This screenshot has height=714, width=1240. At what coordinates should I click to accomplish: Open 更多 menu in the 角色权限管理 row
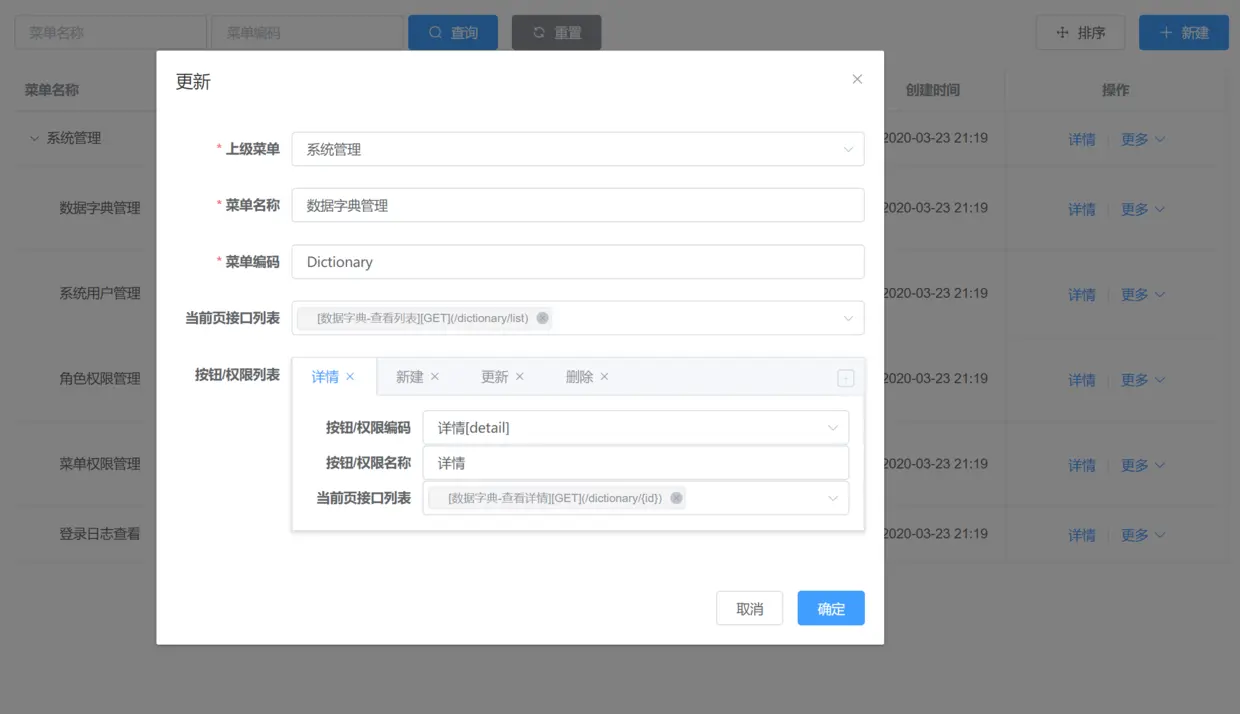[1143, 380]
